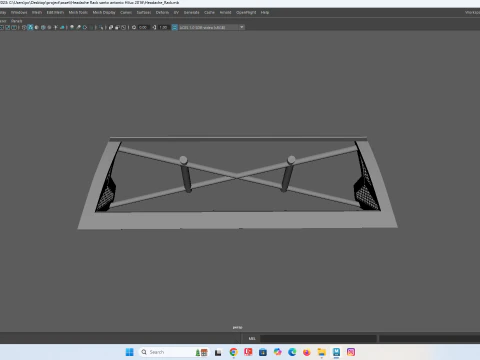Click the multisample anti-aliasing icon

tap(85, 27)
